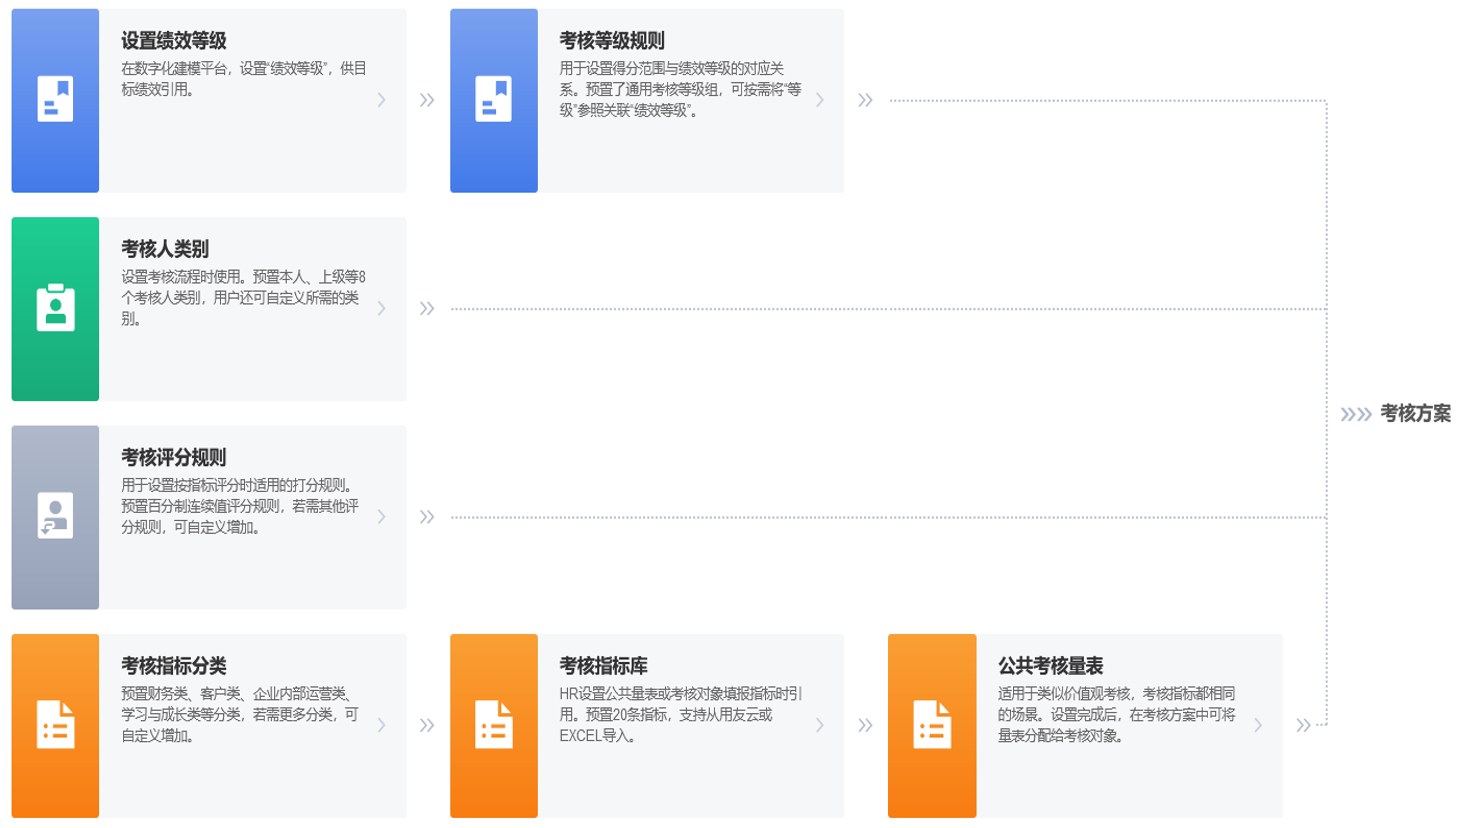This screenshot has width=1465, height=828.
Task: Open chevron arrow on 考核指标库 card
Action: click(x=819, y=725)
